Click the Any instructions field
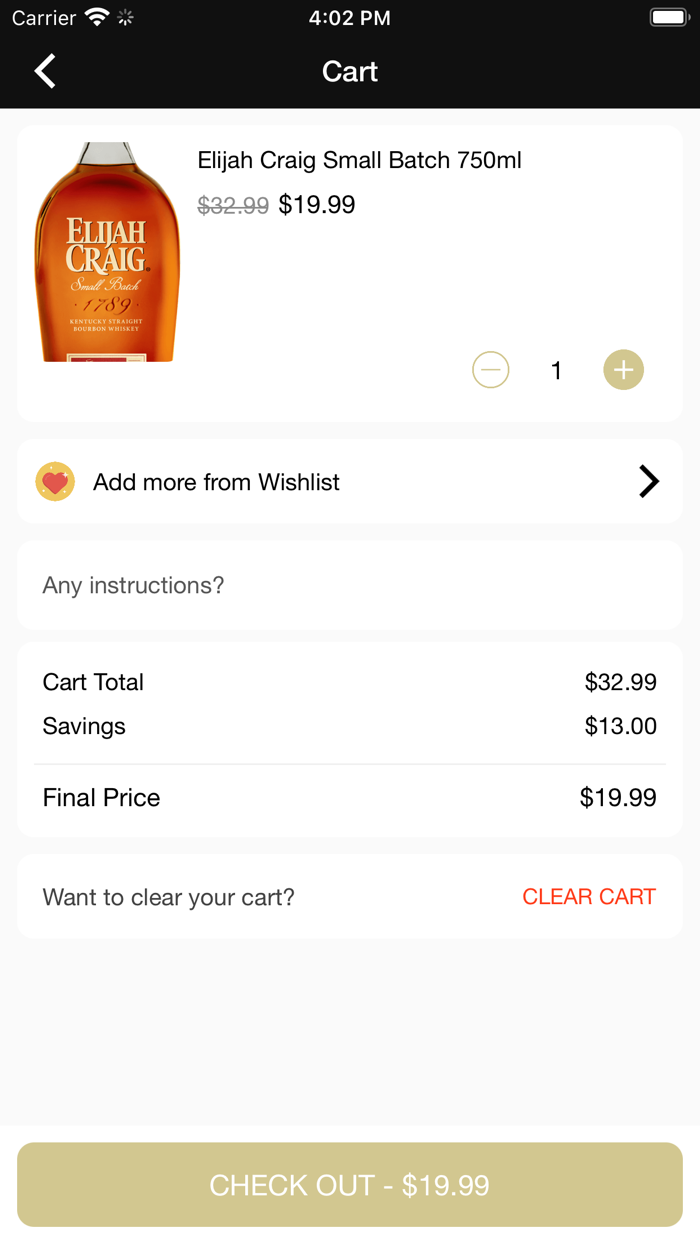Viewport: 700px width, 1244px height. coord(350,585)
